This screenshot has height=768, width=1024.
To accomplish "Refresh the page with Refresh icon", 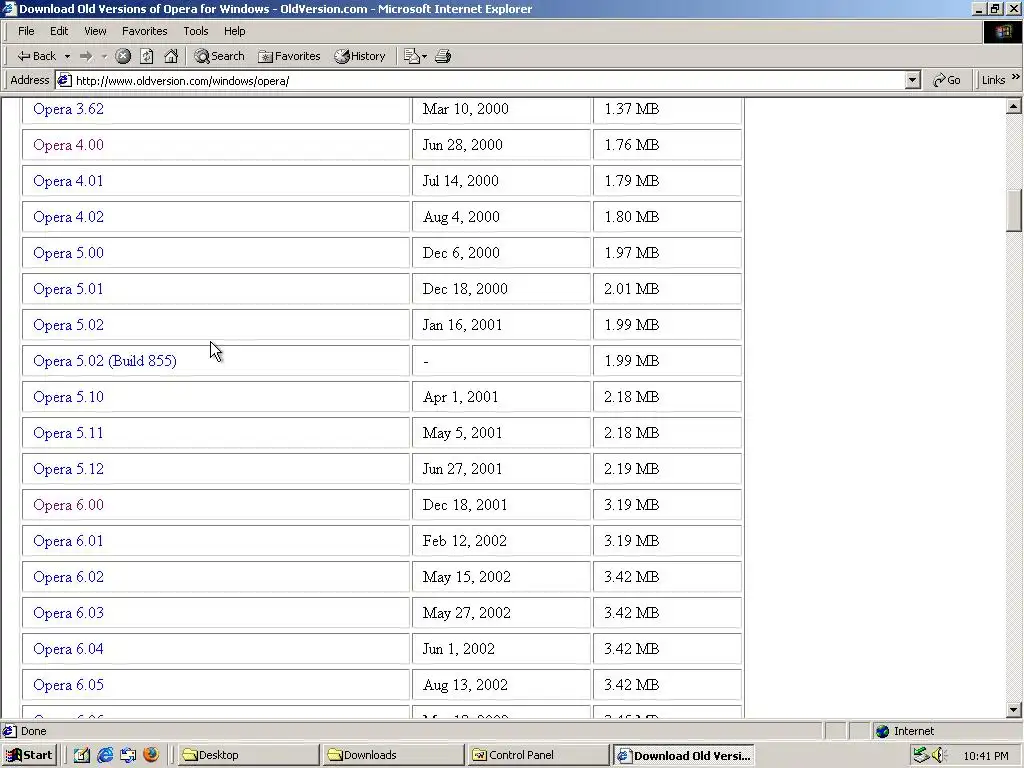I will click(147, 56).
